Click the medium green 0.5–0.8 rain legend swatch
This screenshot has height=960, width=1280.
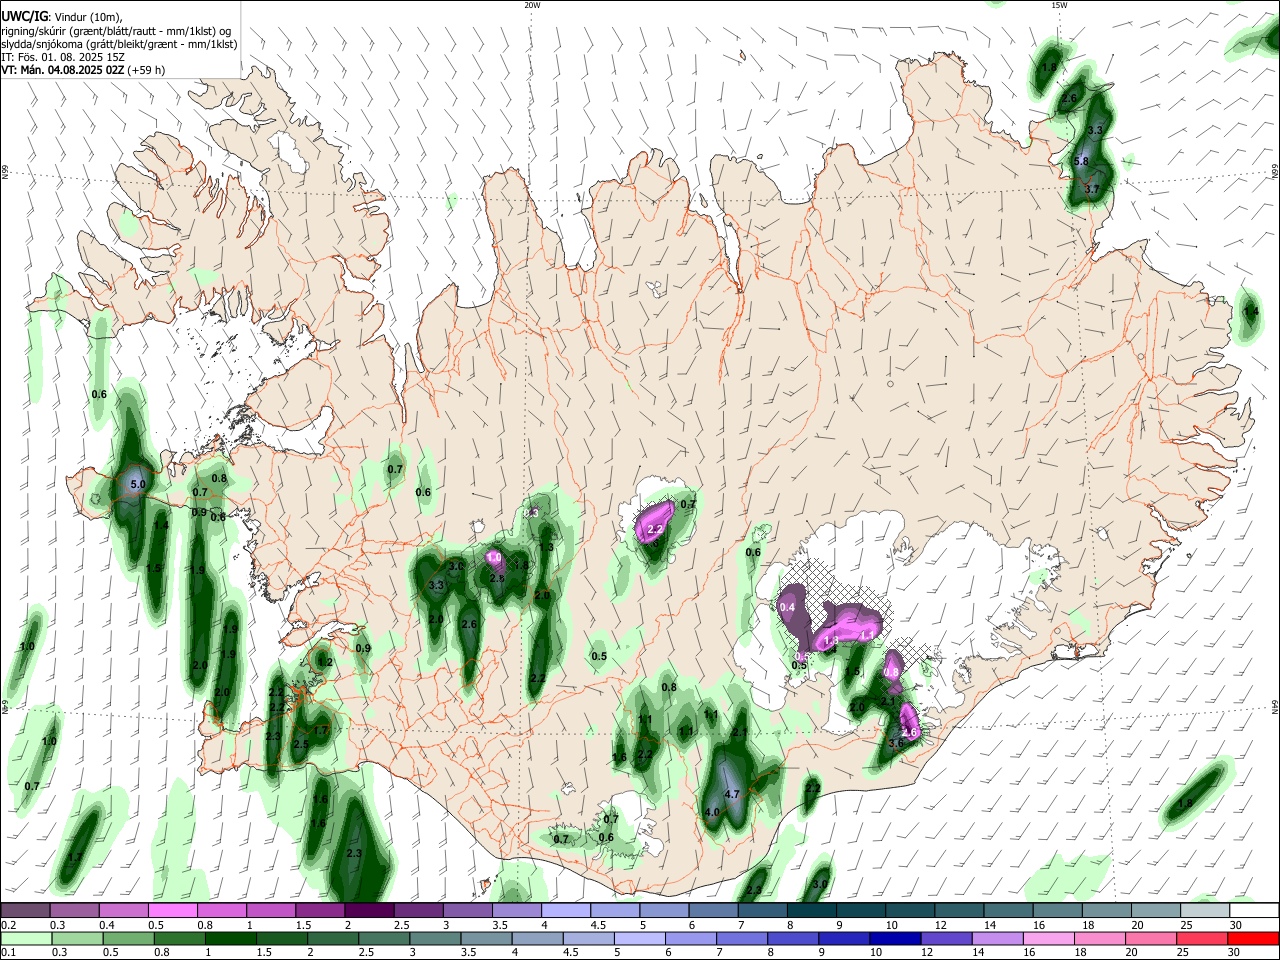pos(127,938)
